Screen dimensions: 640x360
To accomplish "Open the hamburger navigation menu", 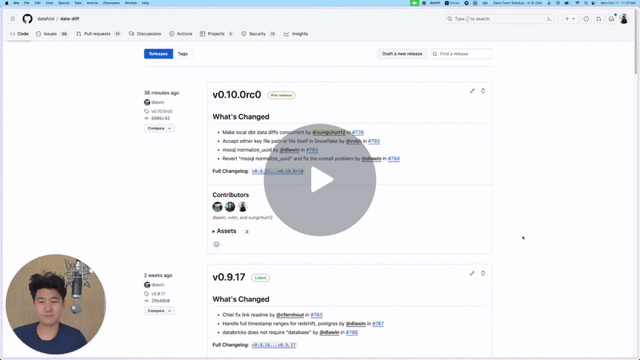I will (x=13, y=19).
